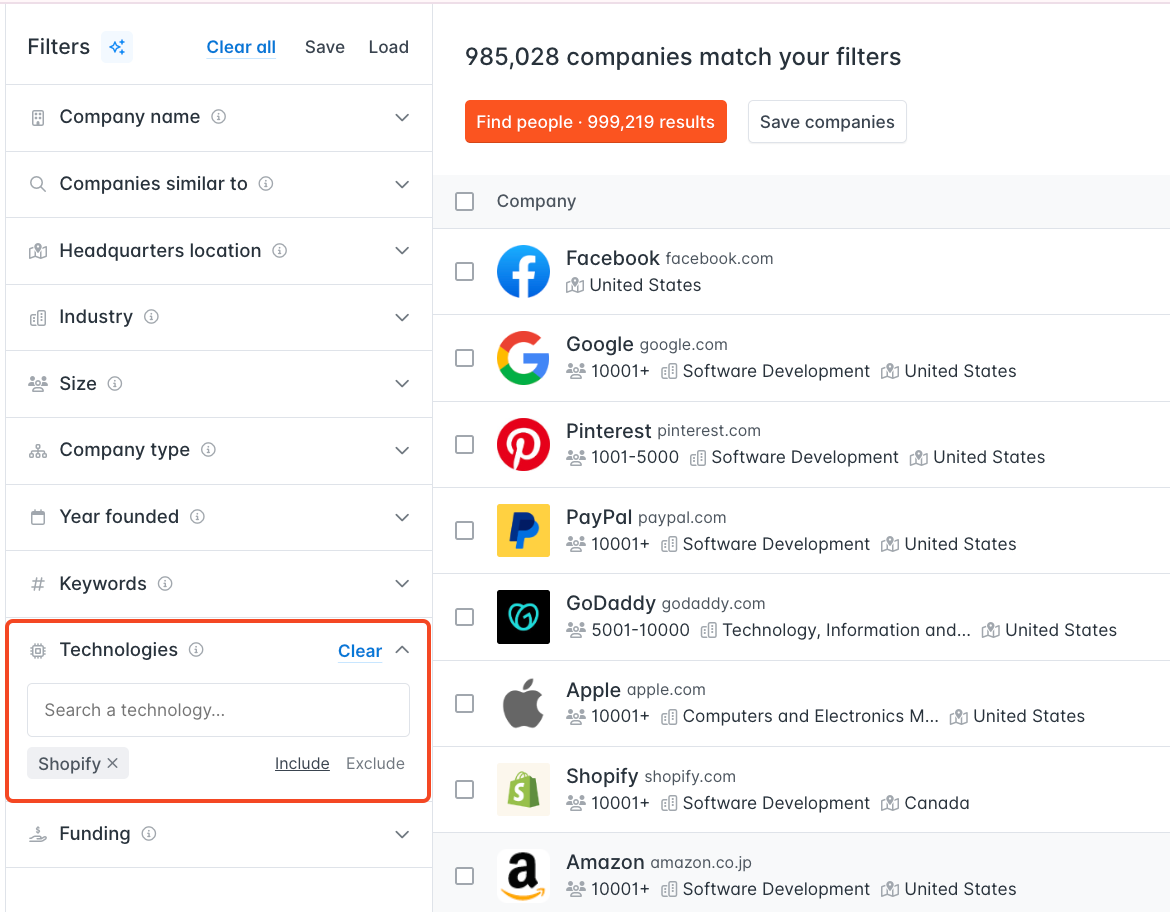Clear the Technologies filter
This screenshot has width=1170, height=912.
(360, 651)
